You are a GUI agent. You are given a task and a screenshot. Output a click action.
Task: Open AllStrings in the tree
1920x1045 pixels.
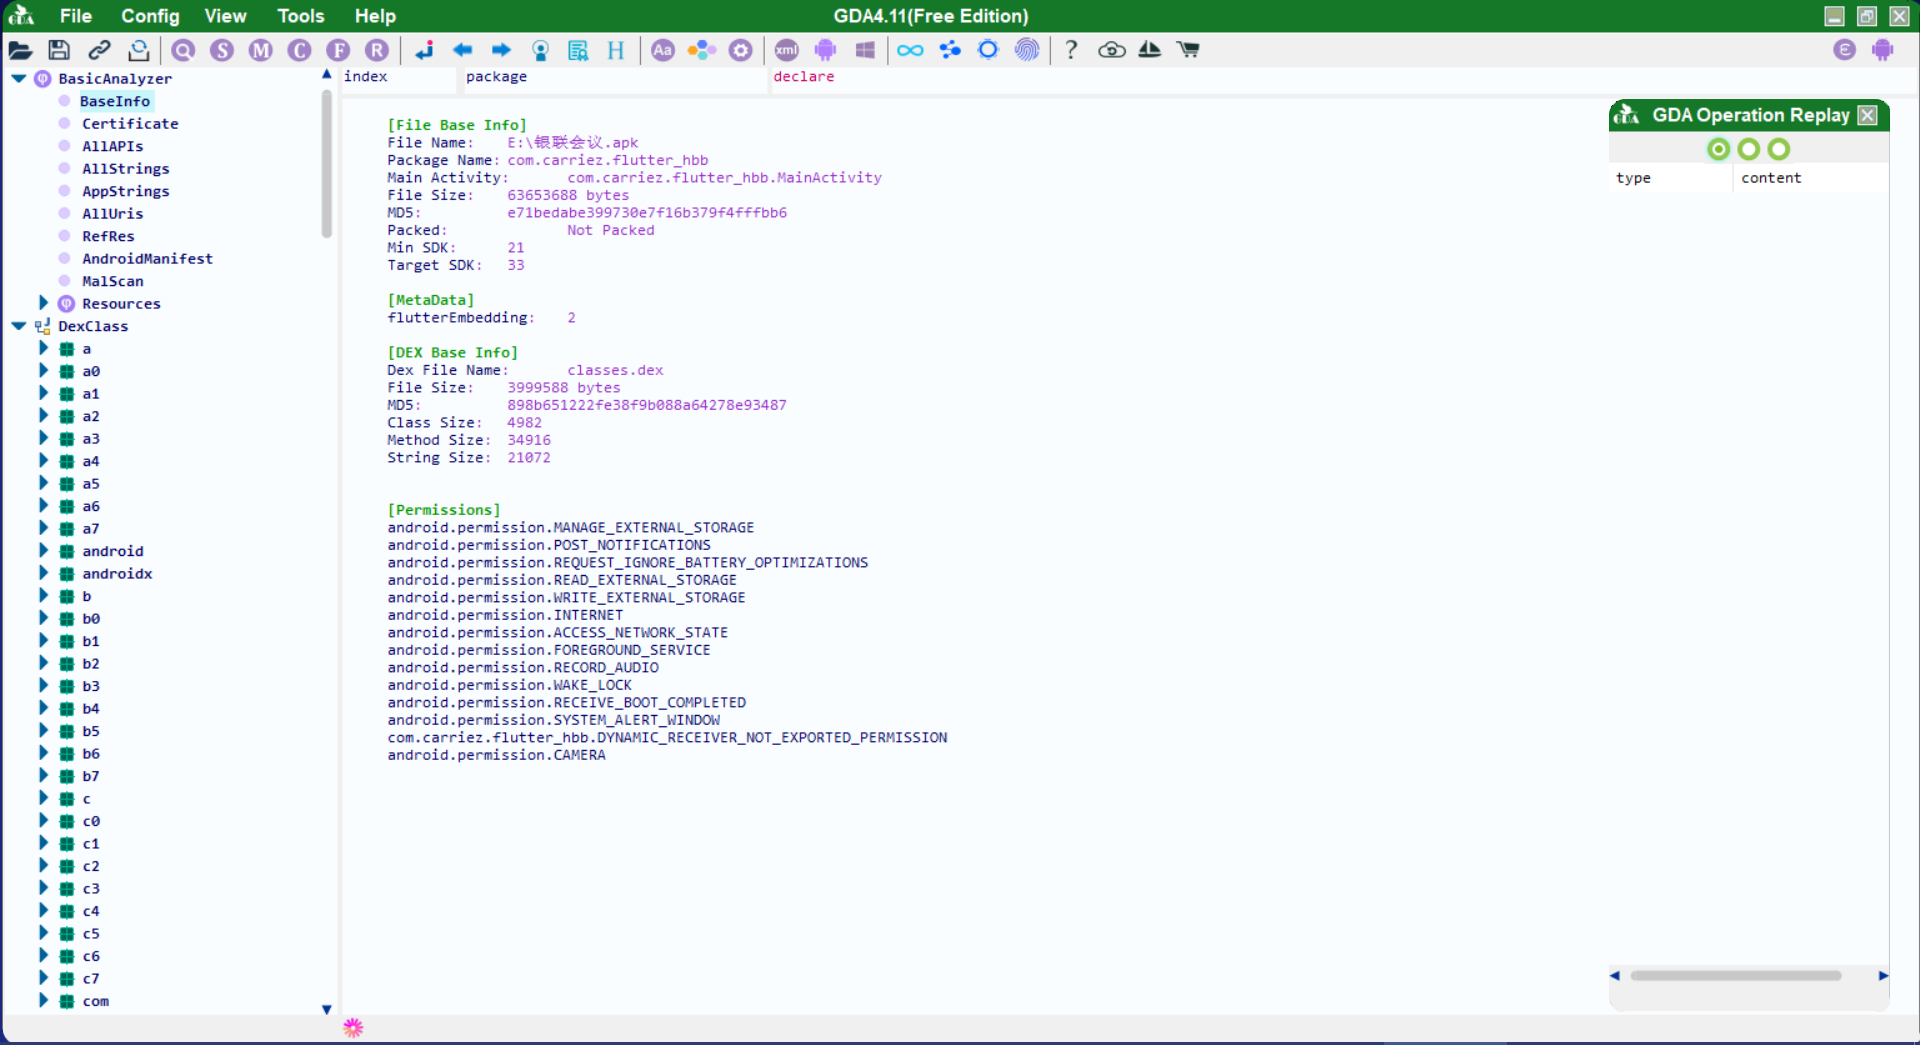(x=125, y=168)
